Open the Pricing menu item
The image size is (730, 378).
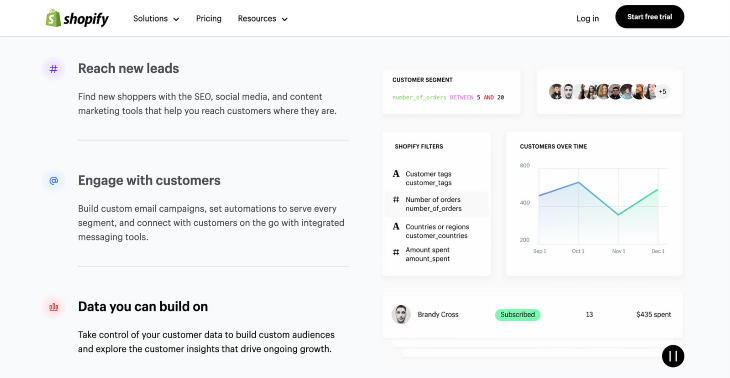209,19
